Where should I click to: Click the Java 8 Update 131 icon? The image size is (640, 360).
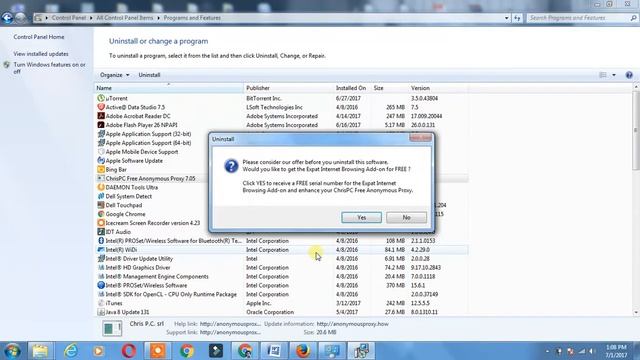coord(101,312)
